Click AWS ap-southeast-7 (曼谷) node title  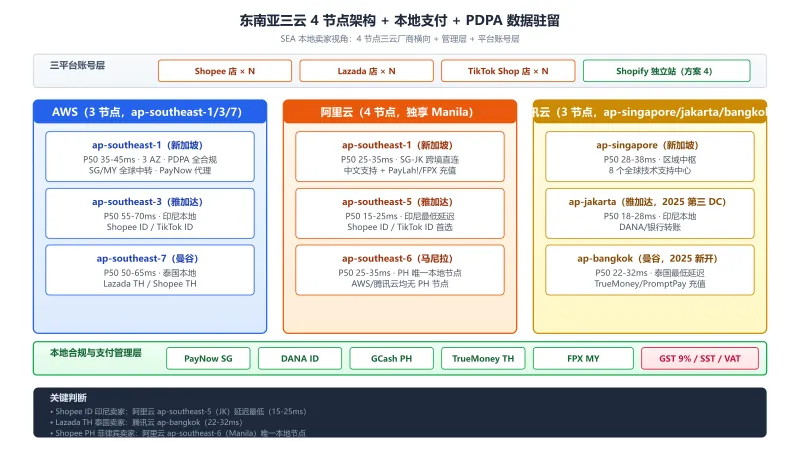tap(147, 259)
